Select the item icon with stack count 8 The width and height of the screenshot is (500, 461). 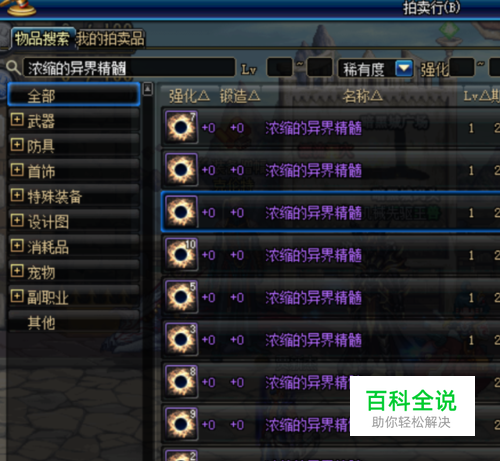click(181, 382)
